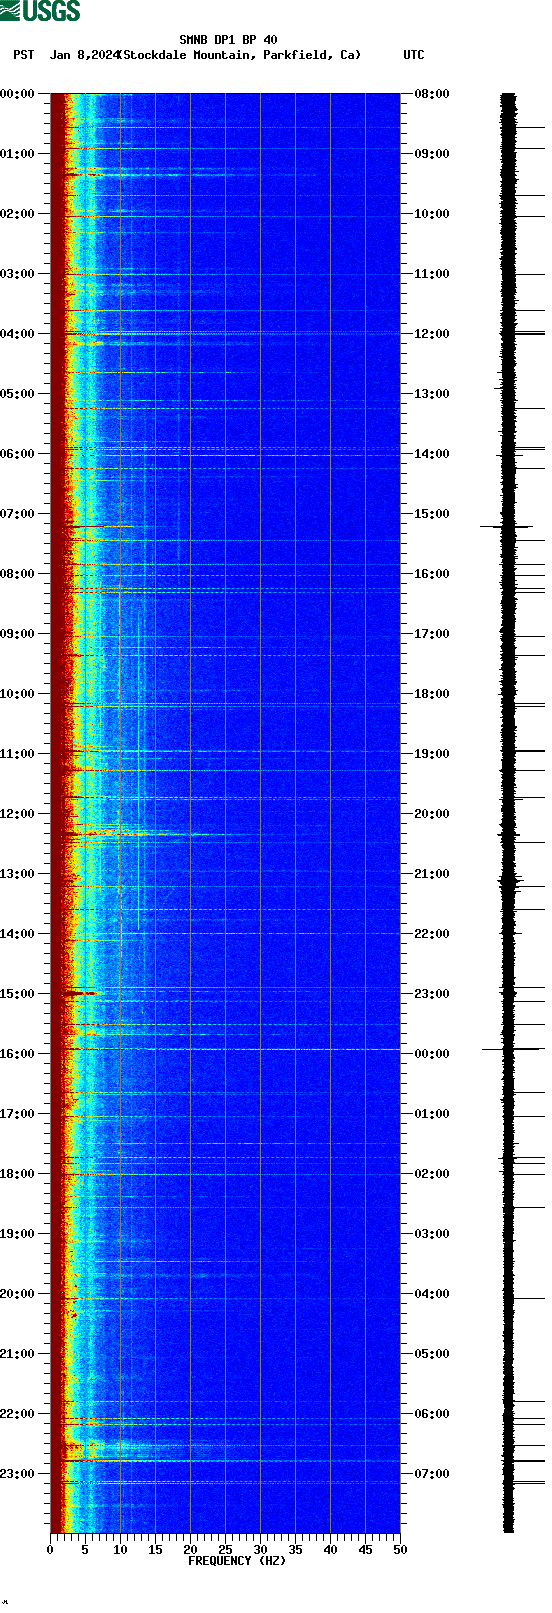Click the 'UTC' timezone label
The image size is (552, 1613).
413,55
